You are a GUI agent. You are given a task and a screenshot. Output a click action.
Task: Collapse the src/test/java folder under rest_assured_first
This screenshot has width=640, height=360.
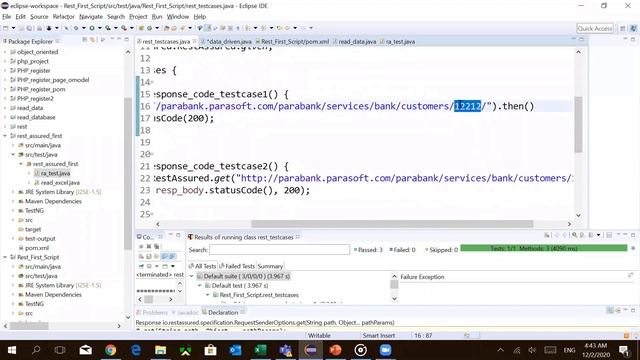(x=13, y=154)
